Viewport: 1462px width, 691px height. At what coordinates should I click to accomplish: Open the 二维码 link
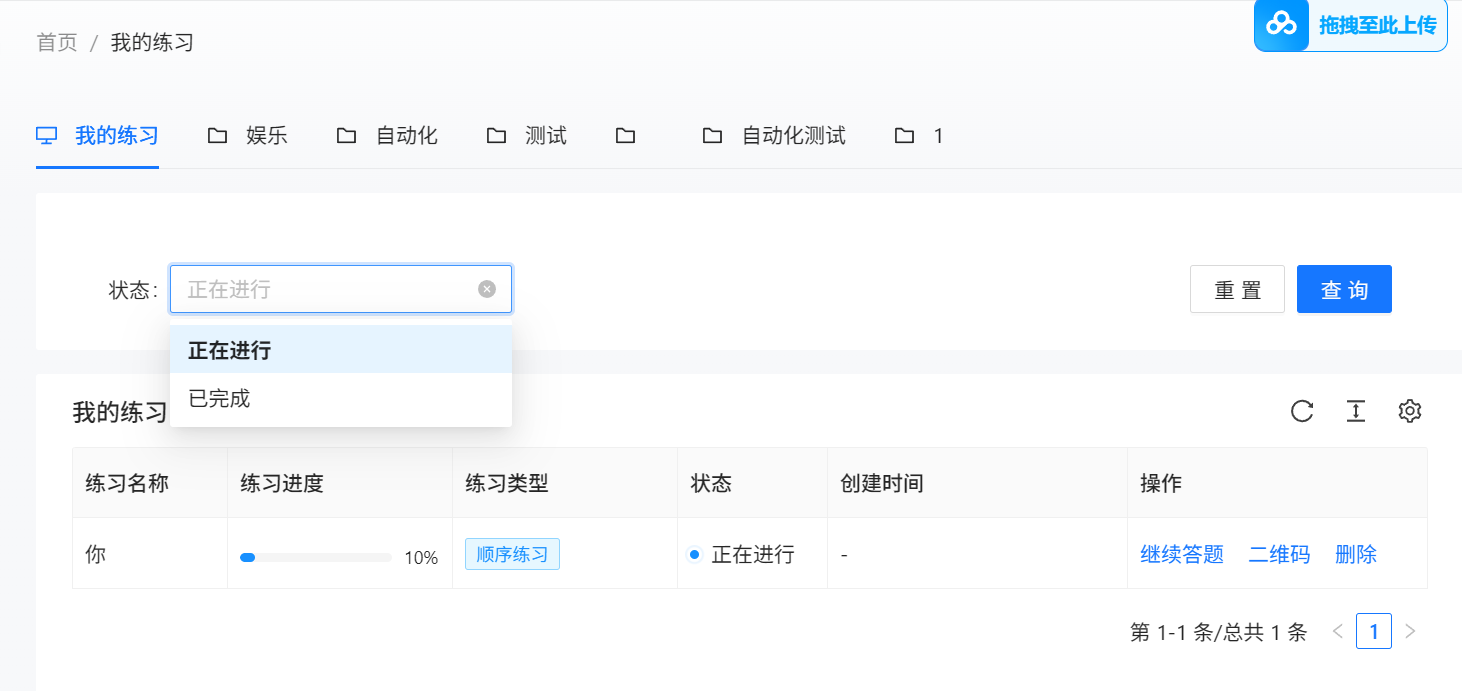[1279, 554]
